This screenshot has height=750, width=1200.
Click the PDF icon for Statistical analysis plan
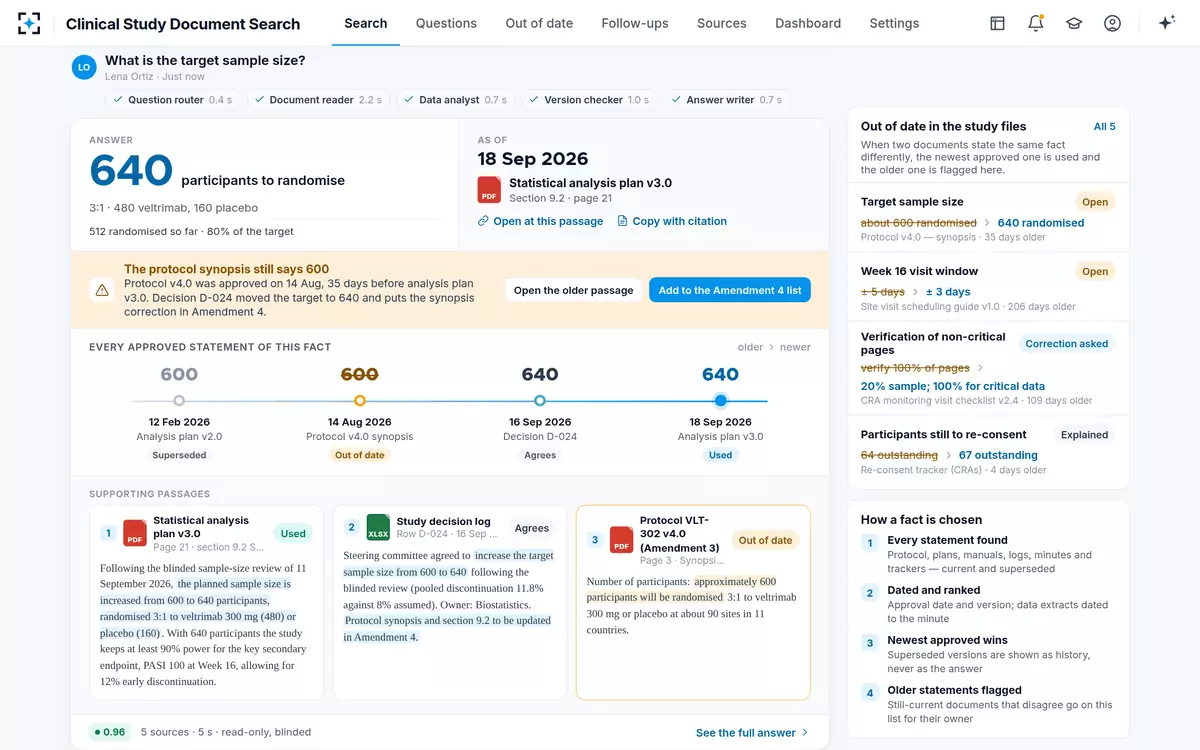click(489, 190)
